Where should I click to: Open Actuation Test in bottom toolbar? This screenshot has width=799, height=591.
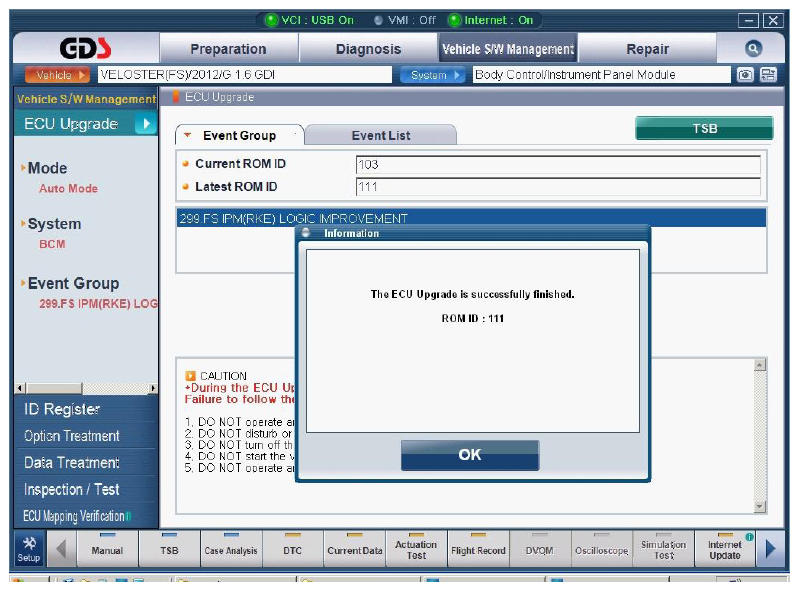coord(416,549)
